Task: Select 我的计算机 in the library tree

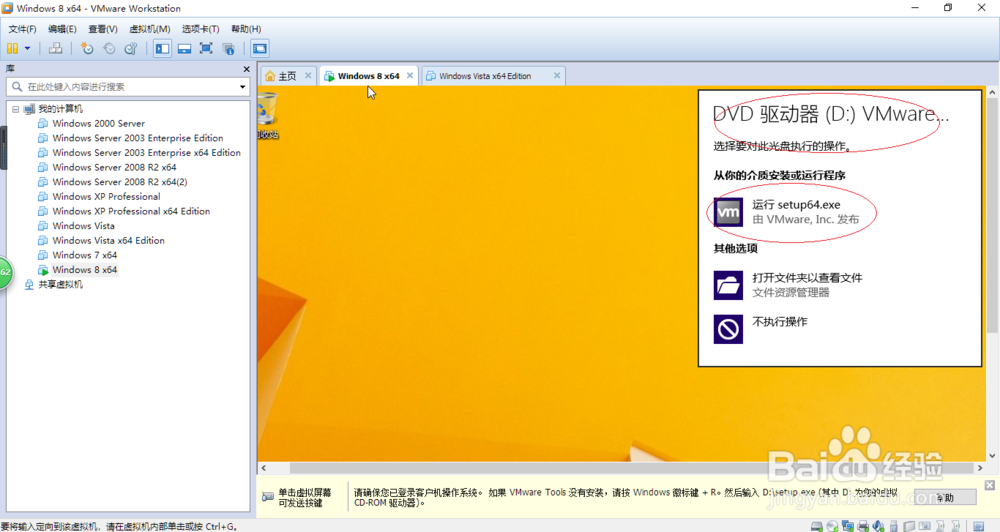Action: click(61, 109)
